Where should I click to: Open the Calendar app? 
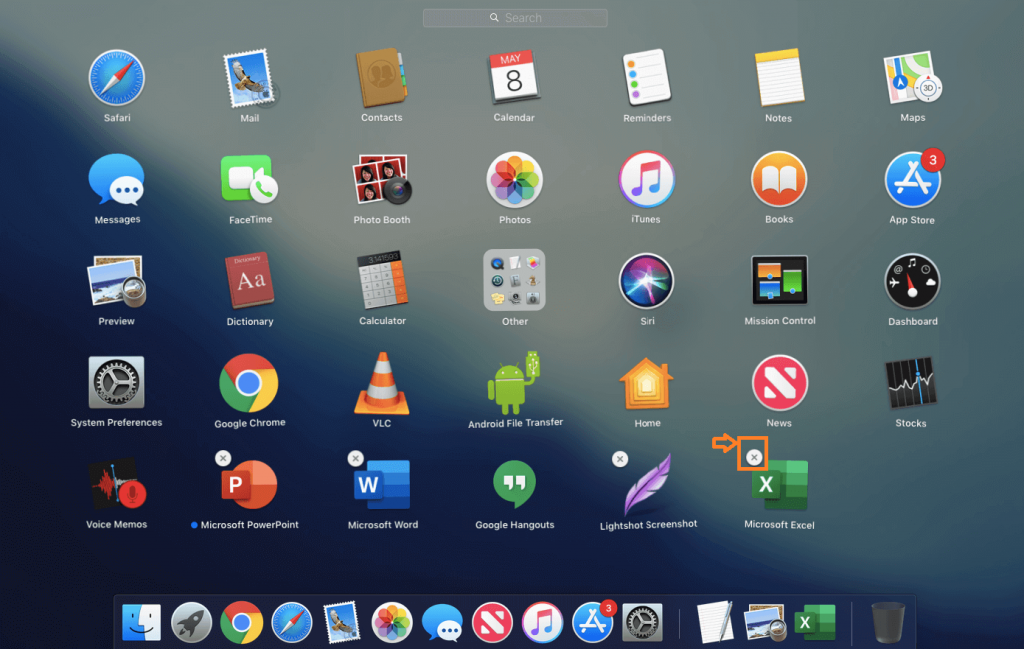(514, 78)
